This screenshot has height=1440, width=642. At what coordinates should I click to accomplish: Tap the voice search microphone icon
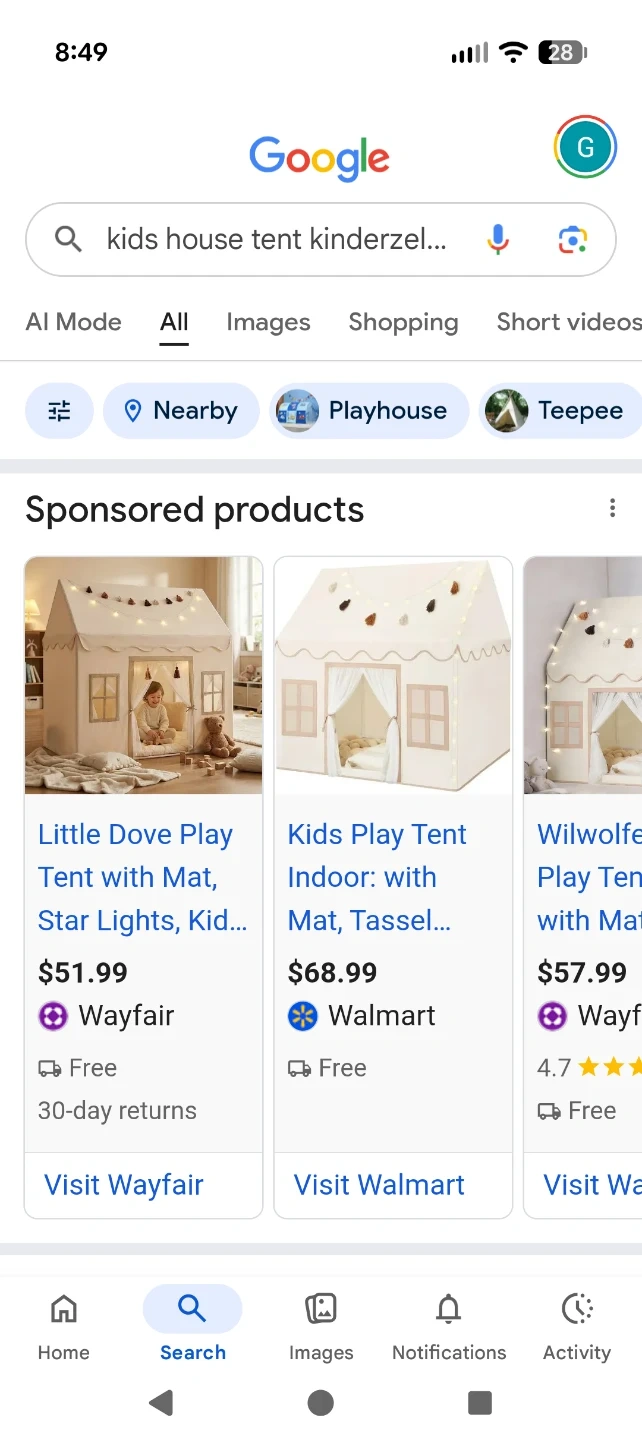point(498,239)
